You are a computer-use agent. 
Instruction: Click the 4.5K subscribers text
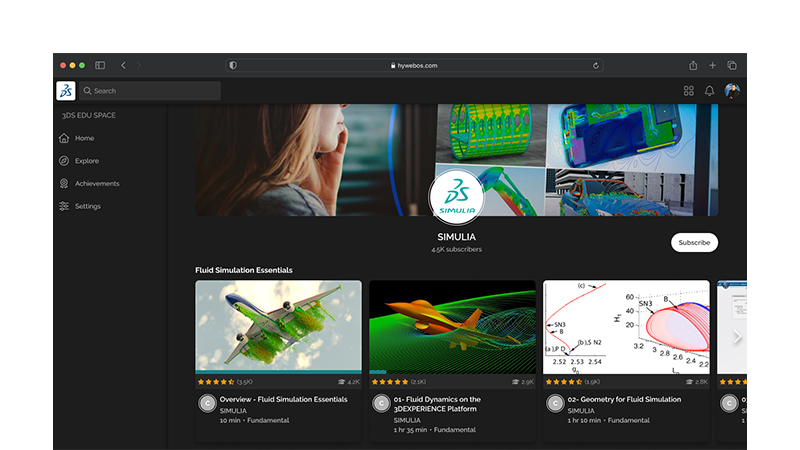[457, 249]
